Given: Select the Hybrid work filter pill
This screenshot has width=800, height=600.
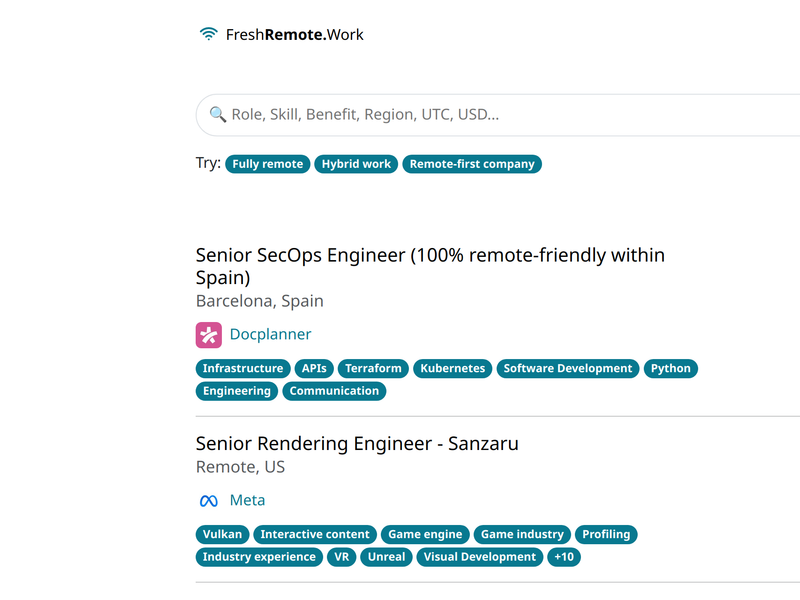Looking at the screenshot, I should click(x=355, y=163).
